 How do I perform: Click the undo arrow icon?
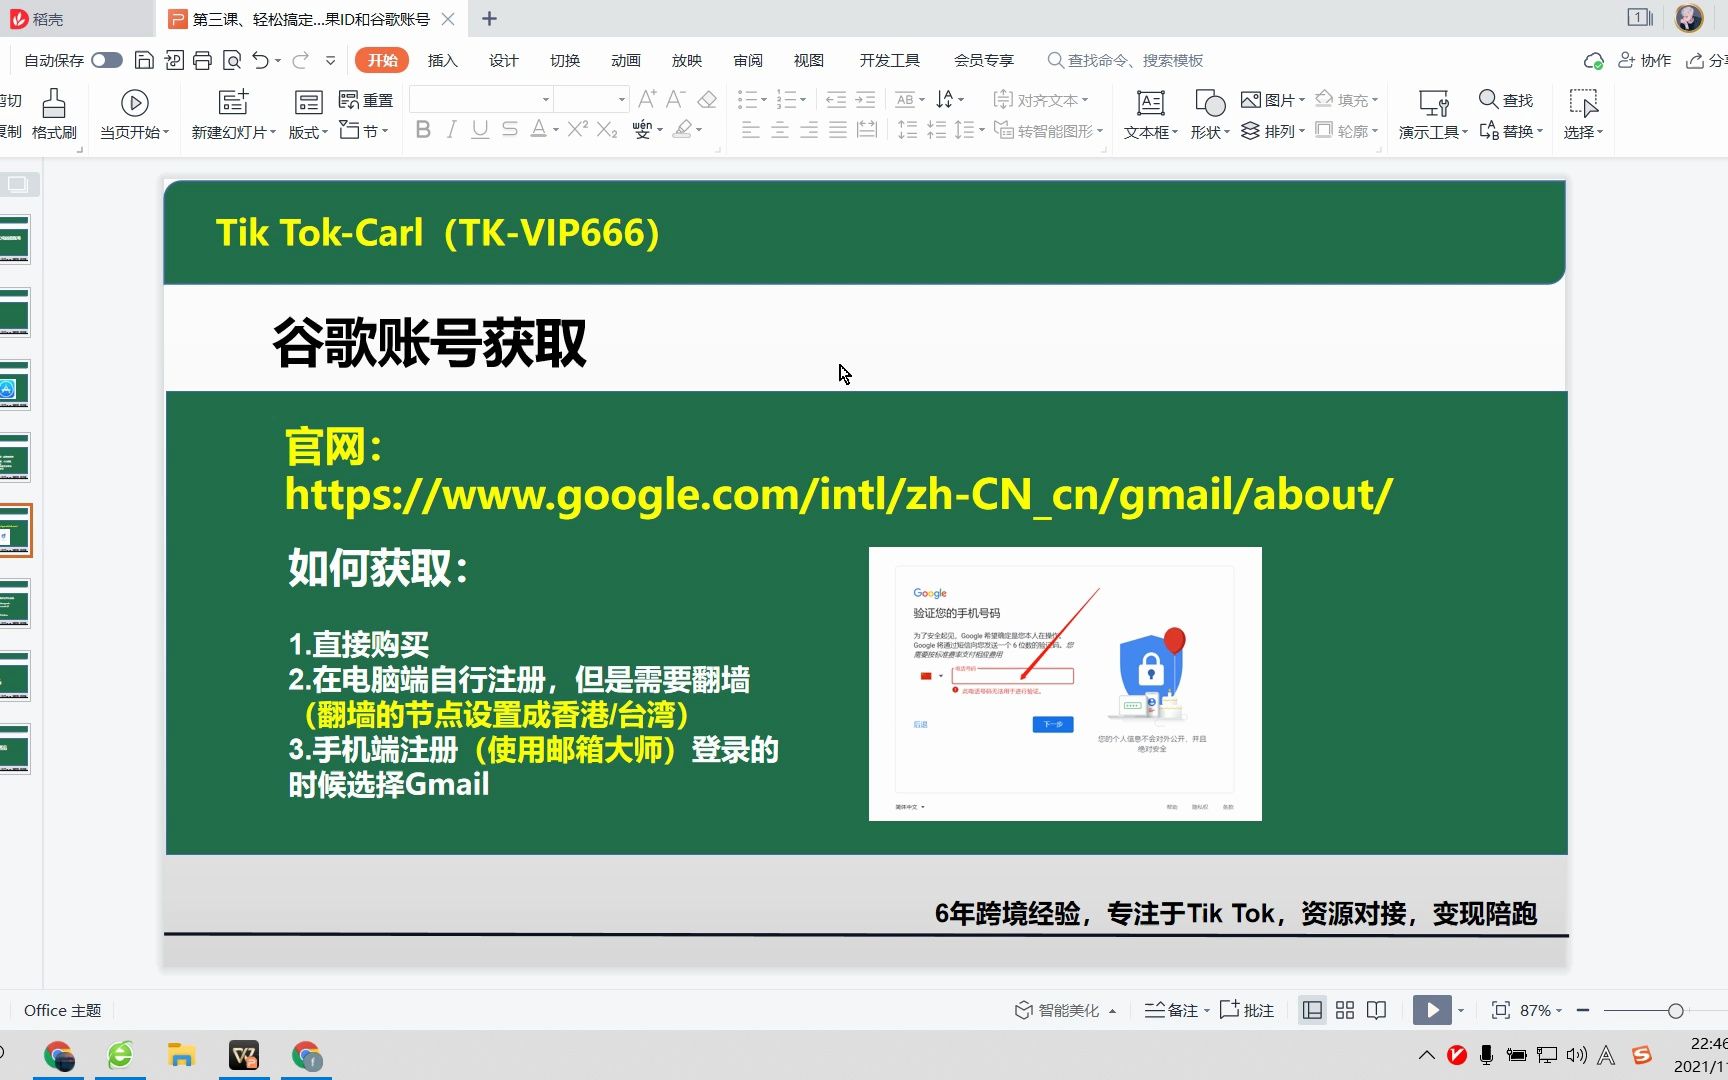[x=261, y=60]
